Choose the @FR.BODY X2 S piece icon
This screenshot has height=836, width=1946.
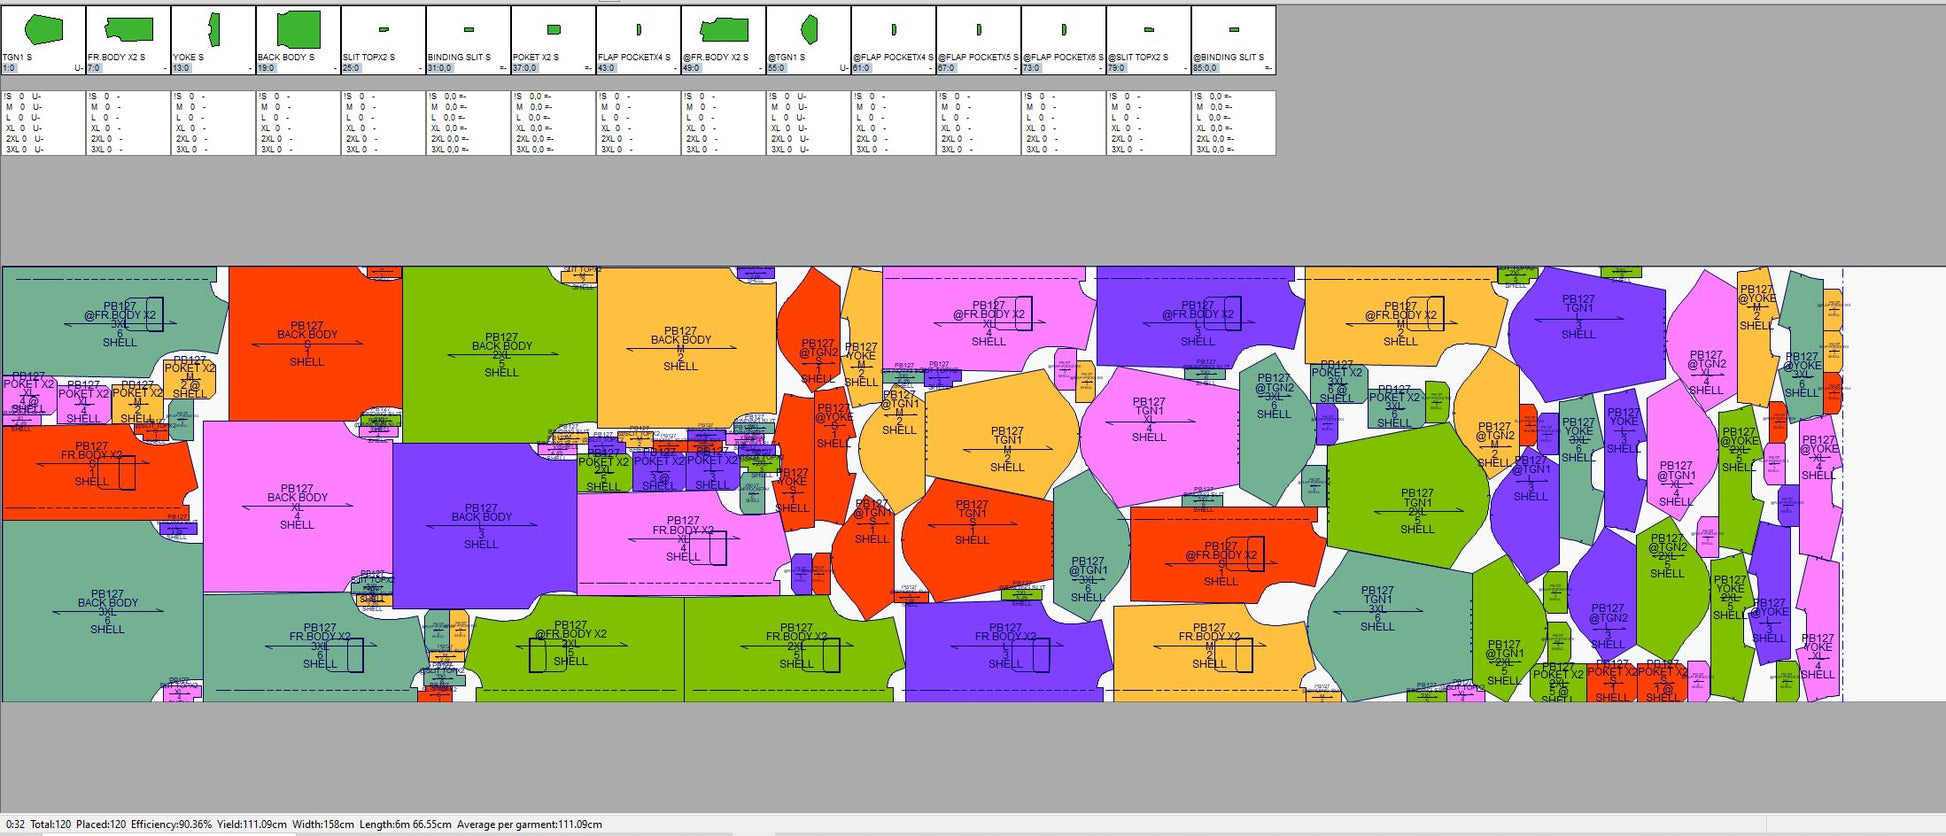pyautogui.click(x=723, y=30)
